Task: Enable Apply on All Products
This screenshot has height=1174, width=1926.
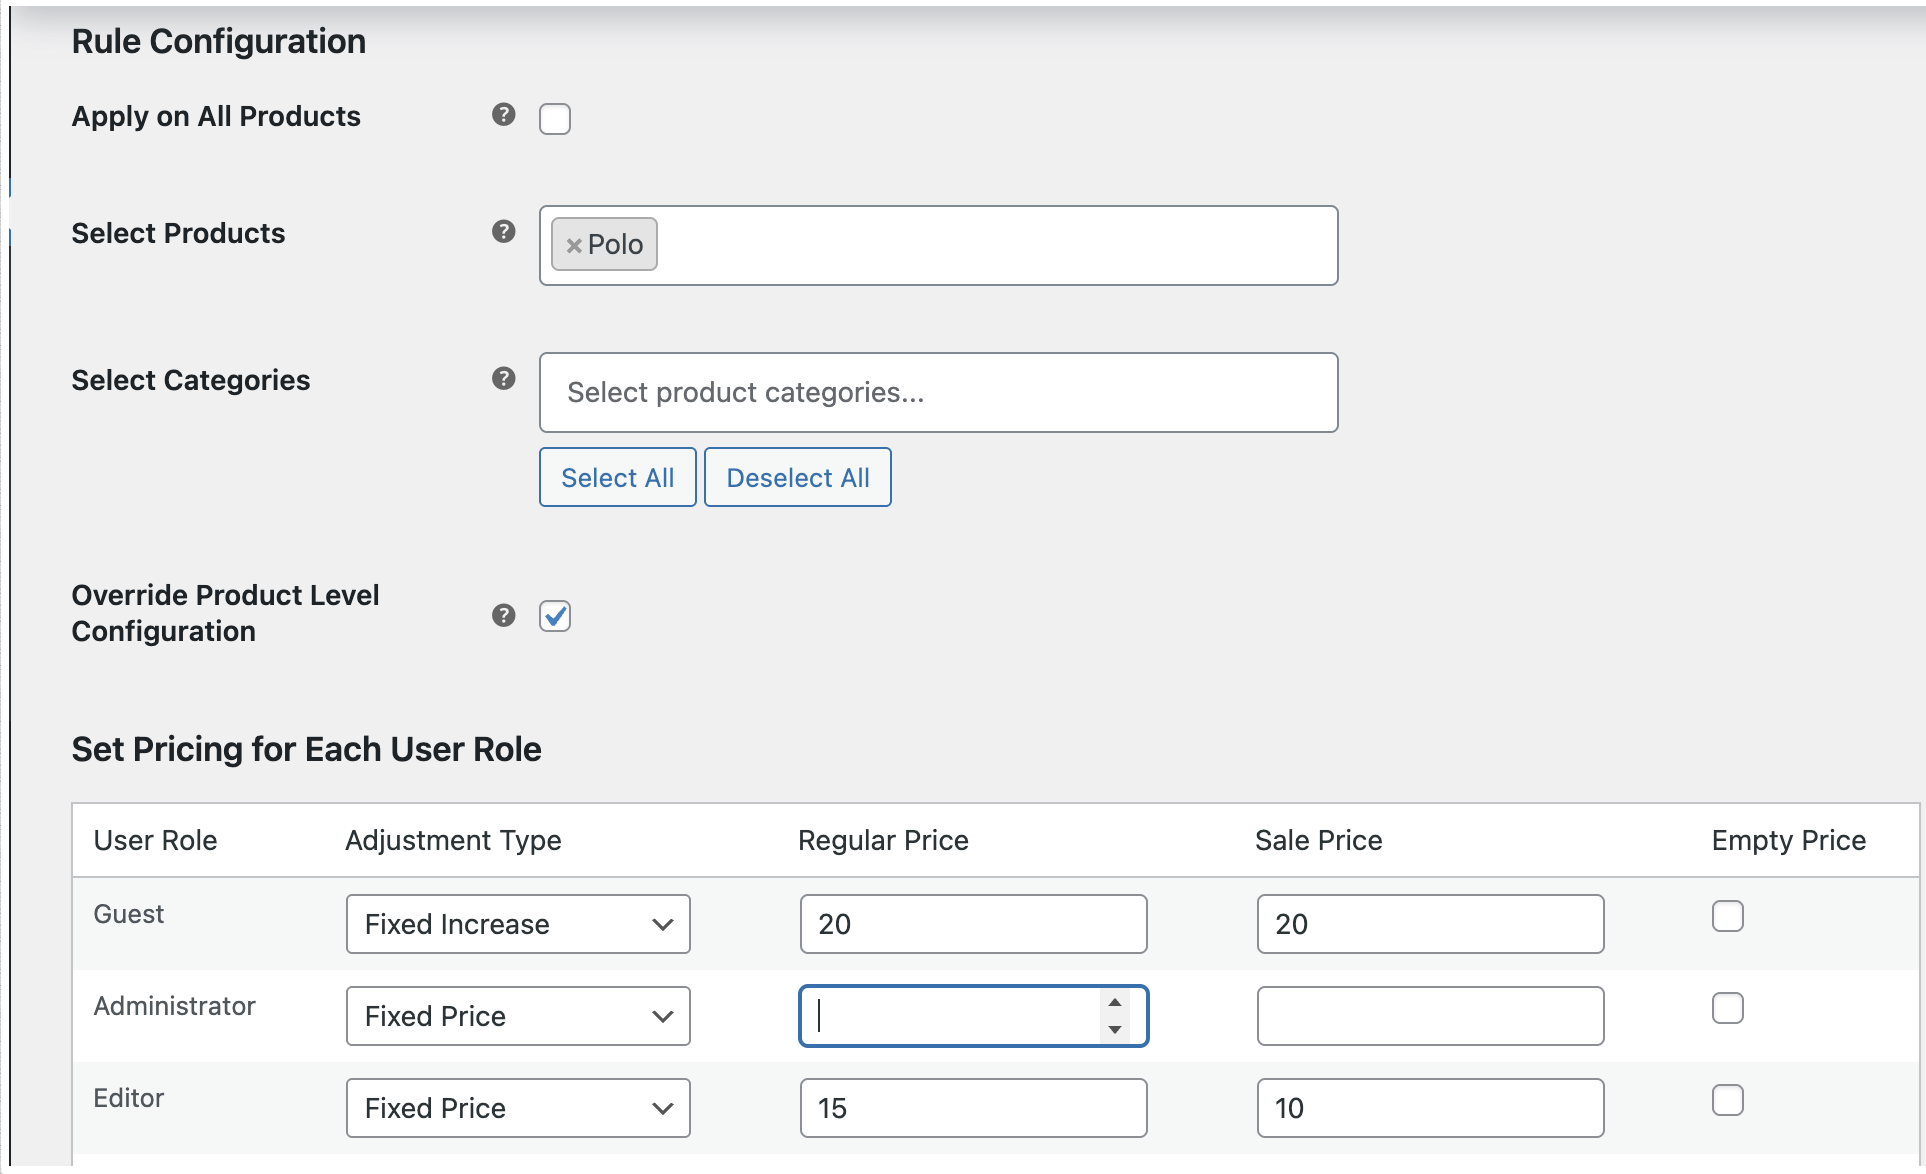Action: 555,118
